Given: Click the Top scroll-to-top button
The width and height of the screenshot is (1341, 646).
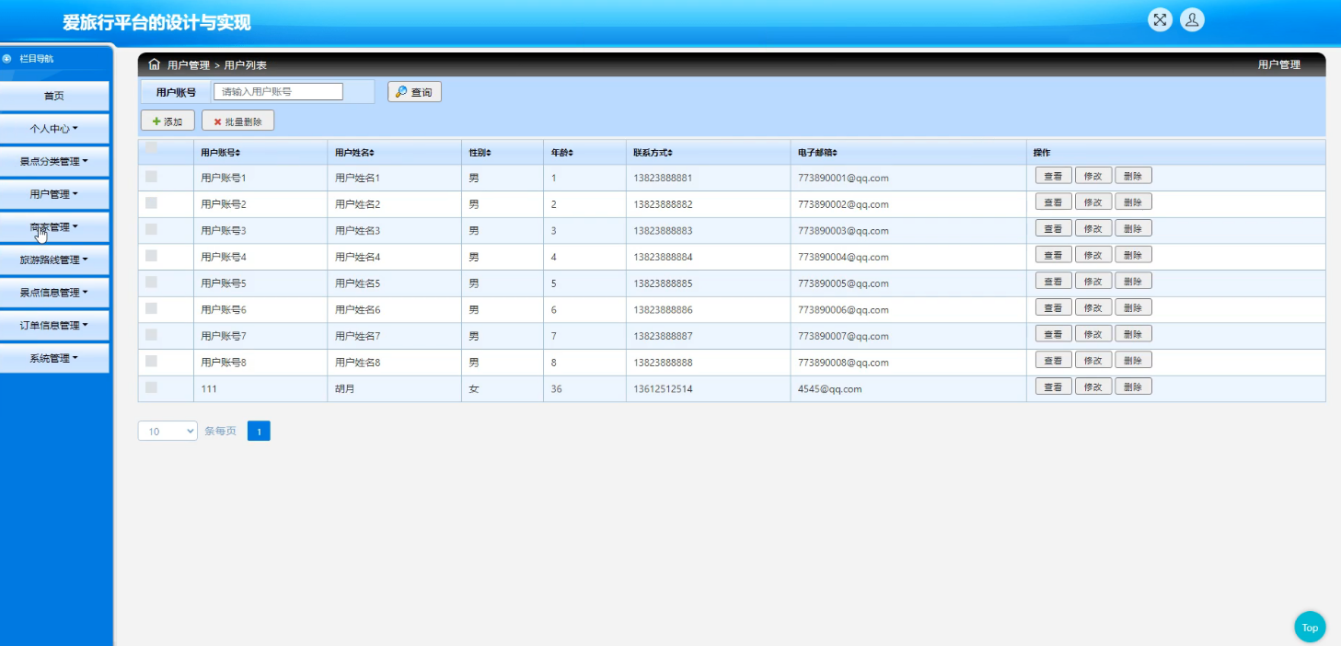Looking at the screenshot, I should [x=1310, y=627].
